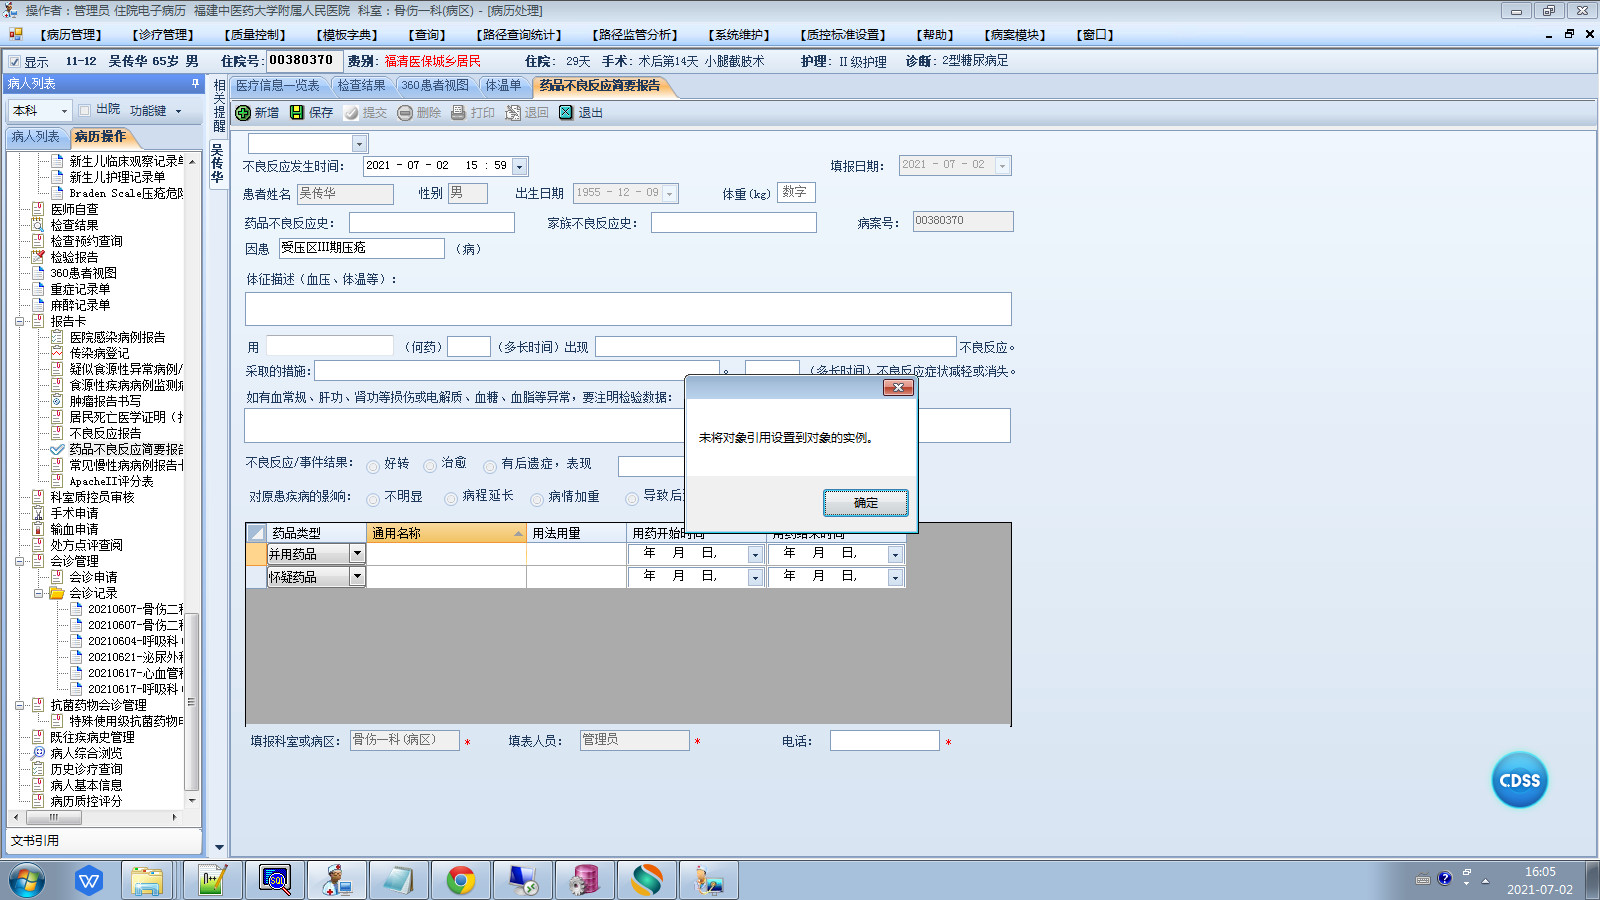Viewport: 1600px width, 900px height.
Task: Open the 怀疑药品 drug type dropdown
Action: [357, 577]
